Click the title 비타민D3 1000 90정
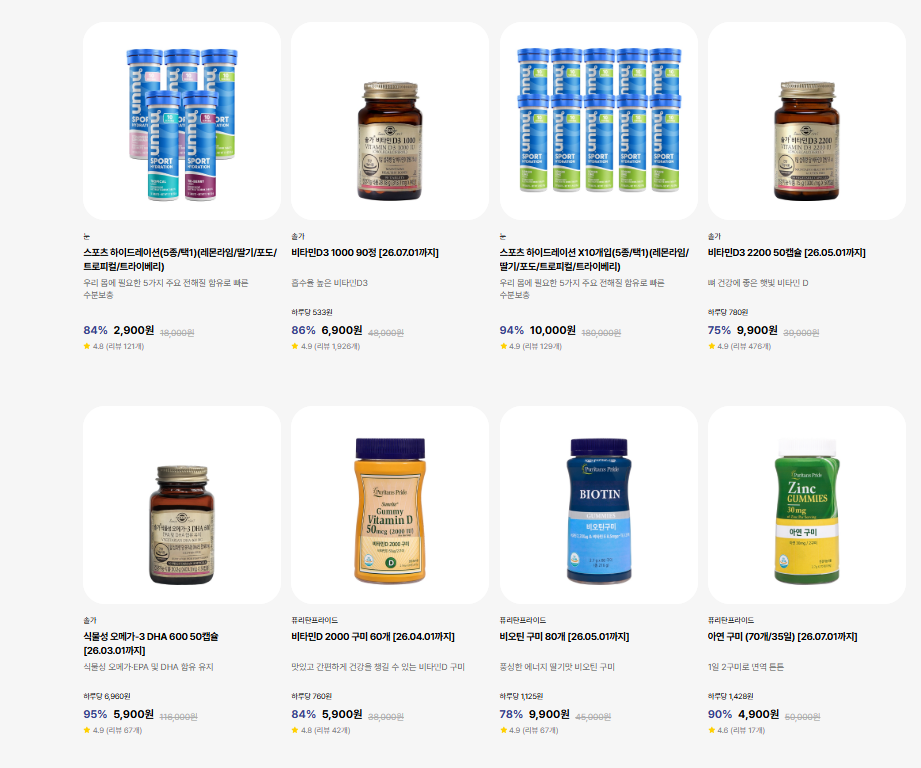The width and height of the screenshot is (921, 768). click(x=365, y=252)
